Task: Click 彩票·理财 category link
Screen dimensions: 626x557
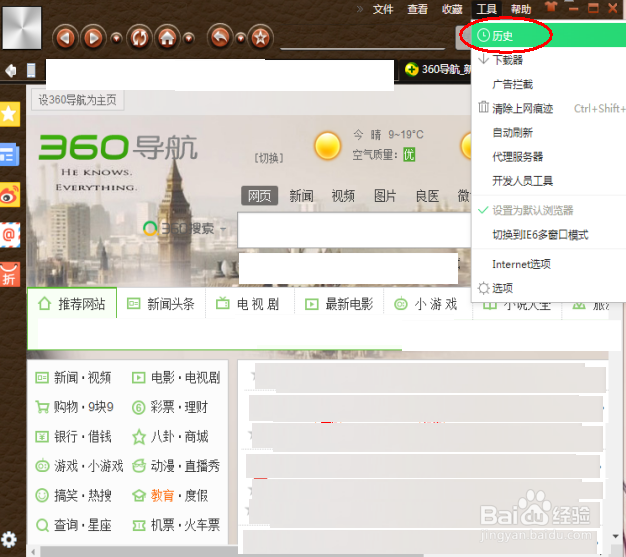Action: (170, 407)
